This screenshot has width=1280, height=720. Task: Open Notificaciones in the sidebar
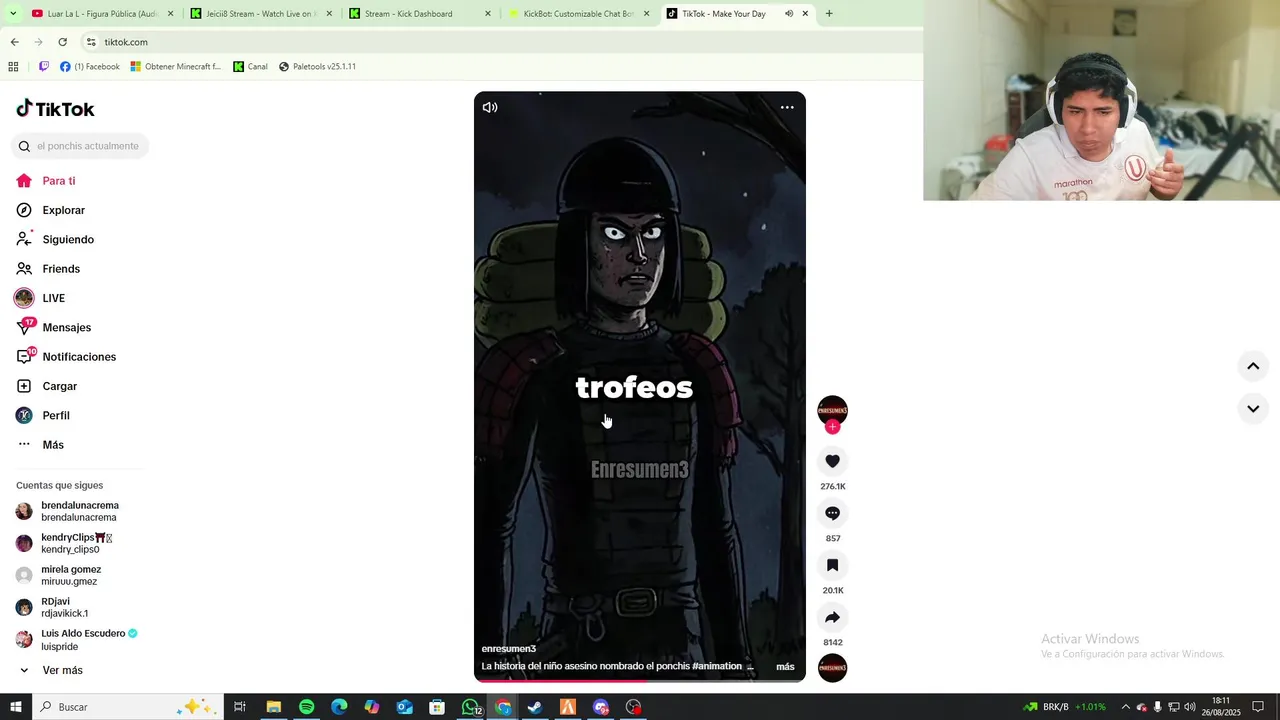(x=80, y=357)
